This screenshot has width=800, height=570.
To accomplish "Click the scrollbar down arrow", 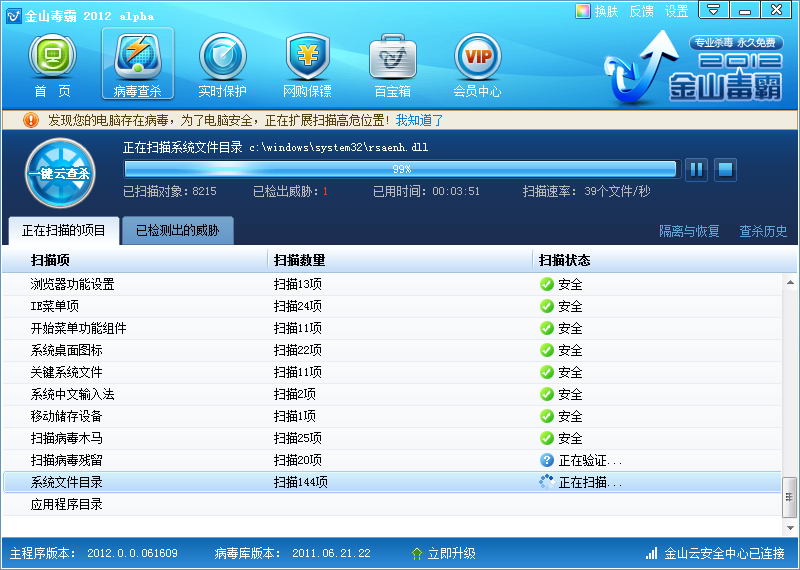I will (x=790, y=528).
